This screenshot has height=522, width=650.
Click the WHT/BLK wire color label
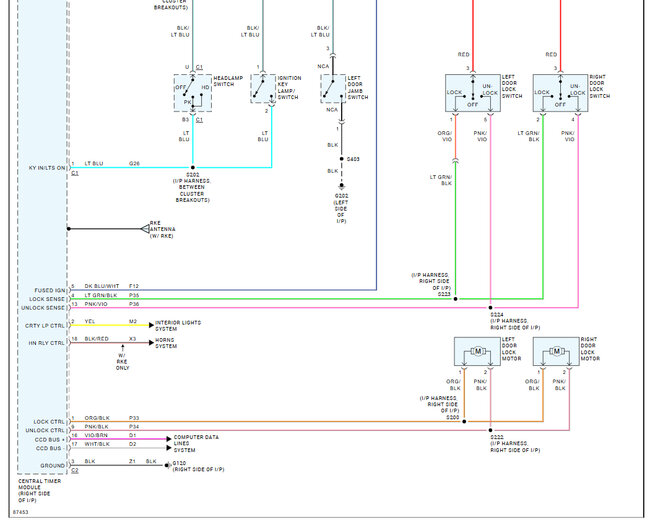tap(97, 444)
